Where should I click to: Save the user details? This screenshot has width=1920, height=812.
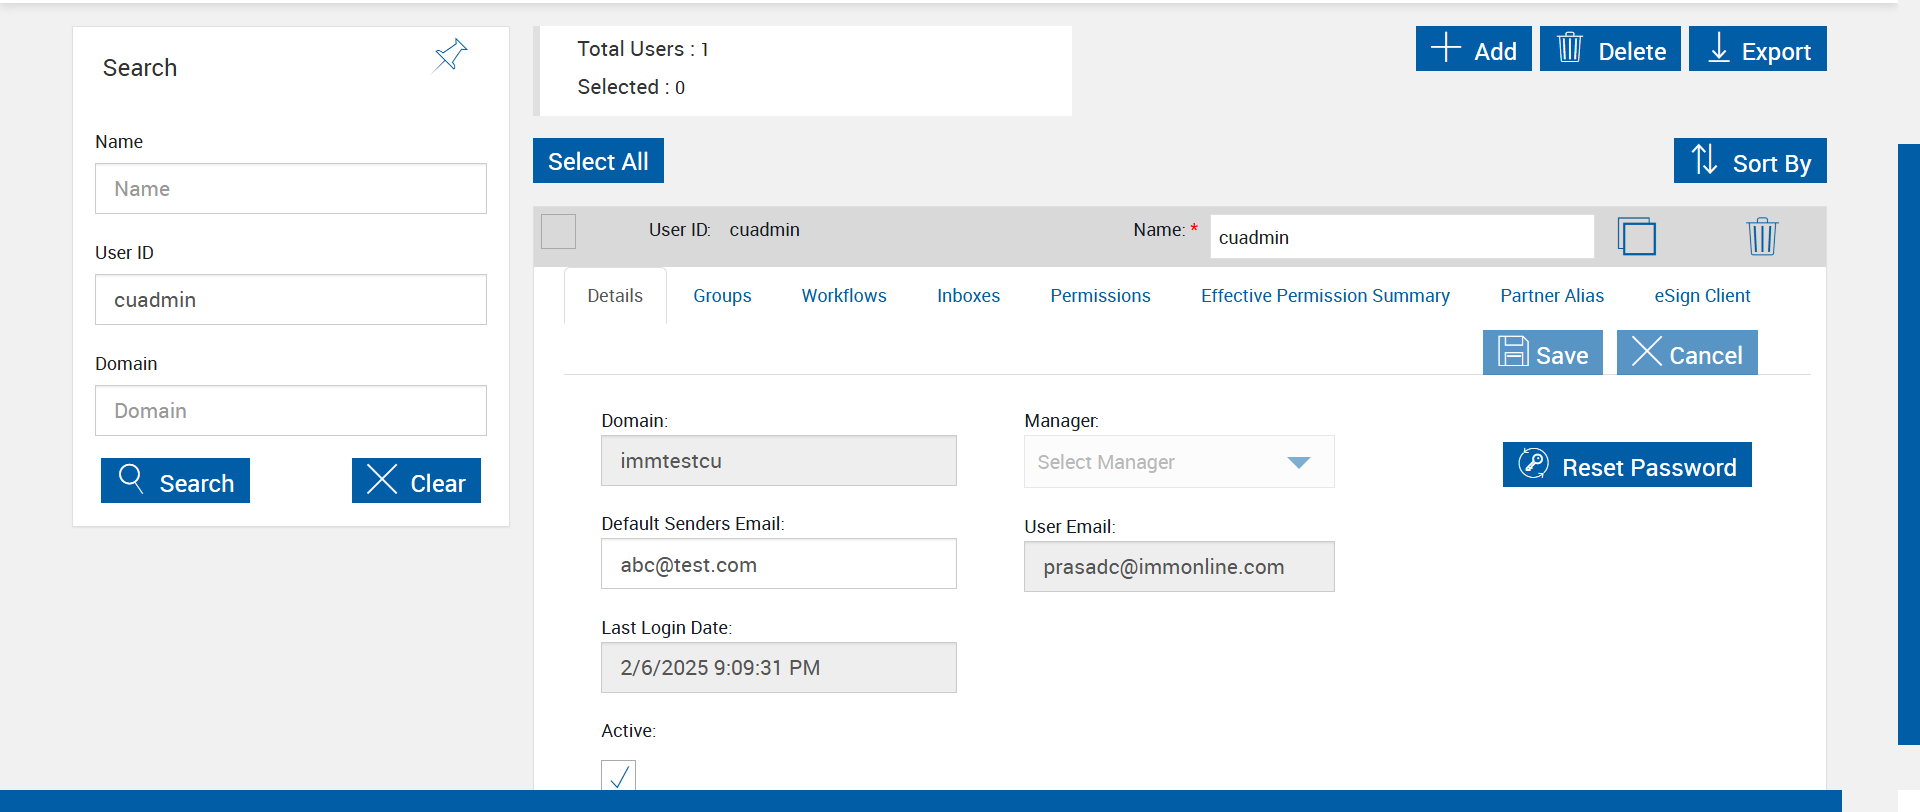click(x=1543, y=353)
